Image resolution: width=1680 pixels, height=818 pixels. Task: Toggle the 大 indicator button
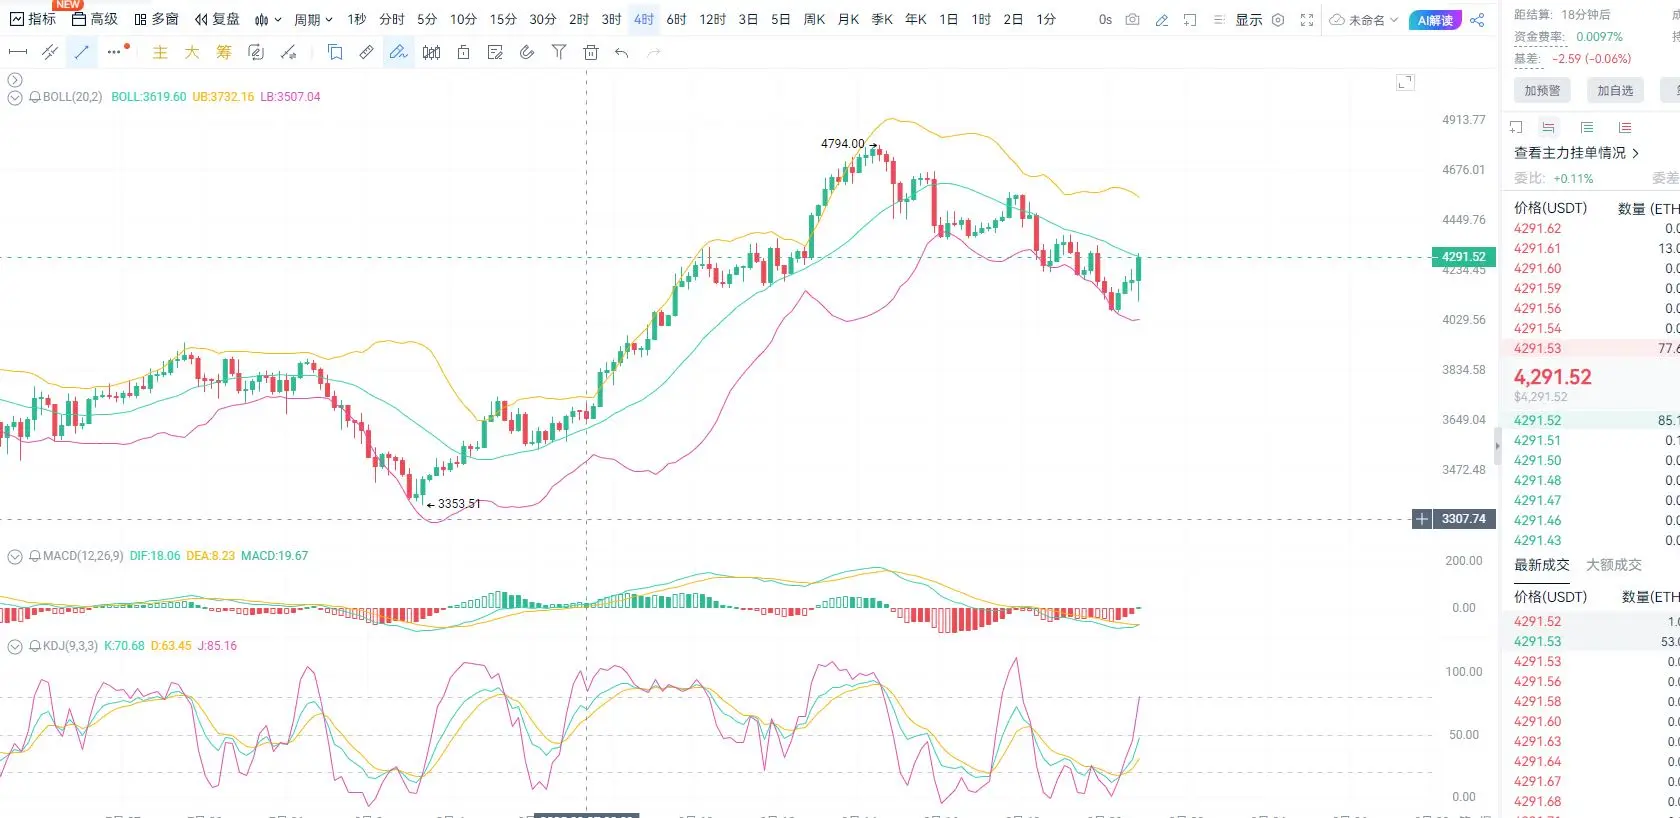pyautogui.click(x=192, y=52)
